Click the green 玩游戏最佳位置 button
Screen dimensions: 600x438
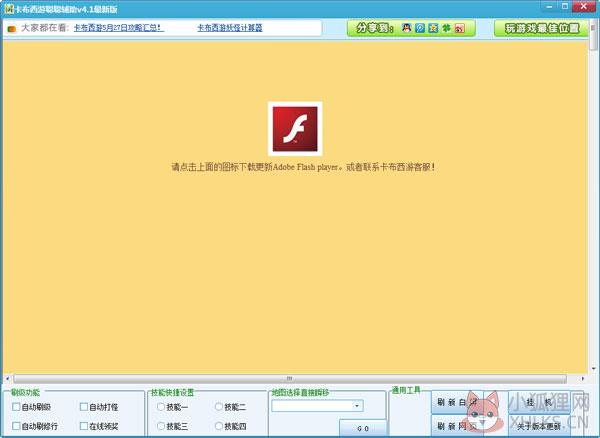click(x=541, y=28)
